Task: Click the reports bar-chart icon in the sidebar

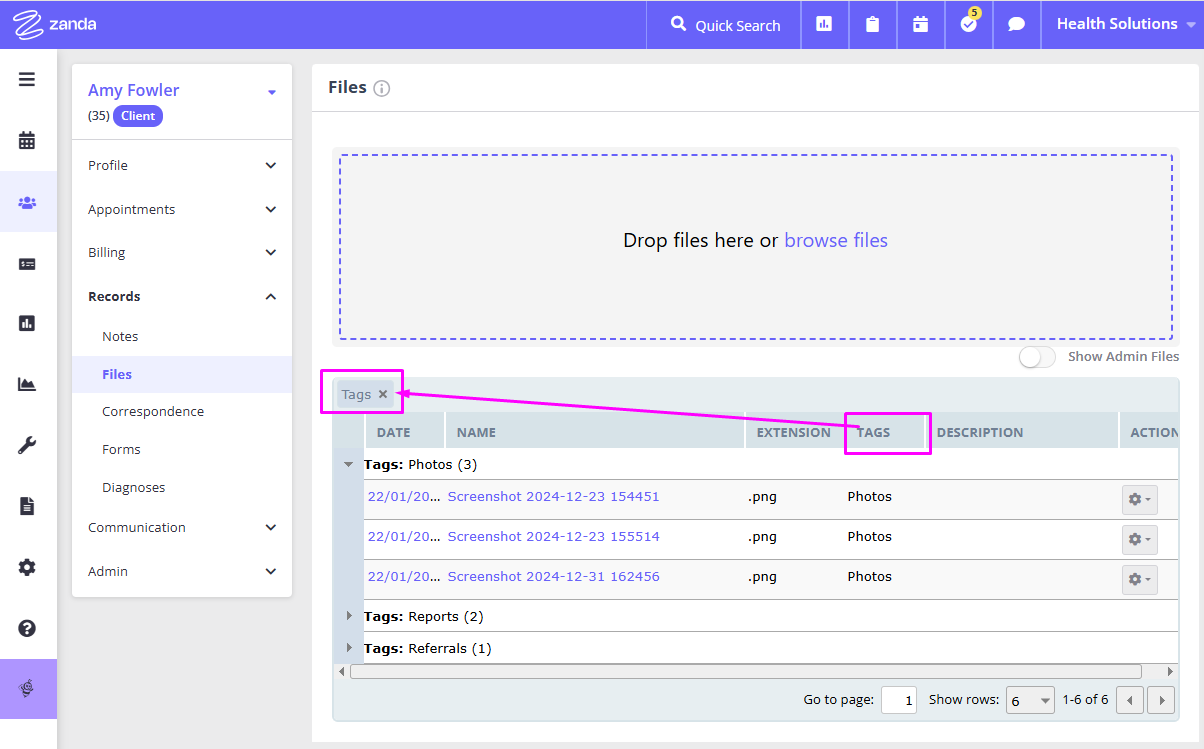Action: pyautogui.click(x=28, y=323)
